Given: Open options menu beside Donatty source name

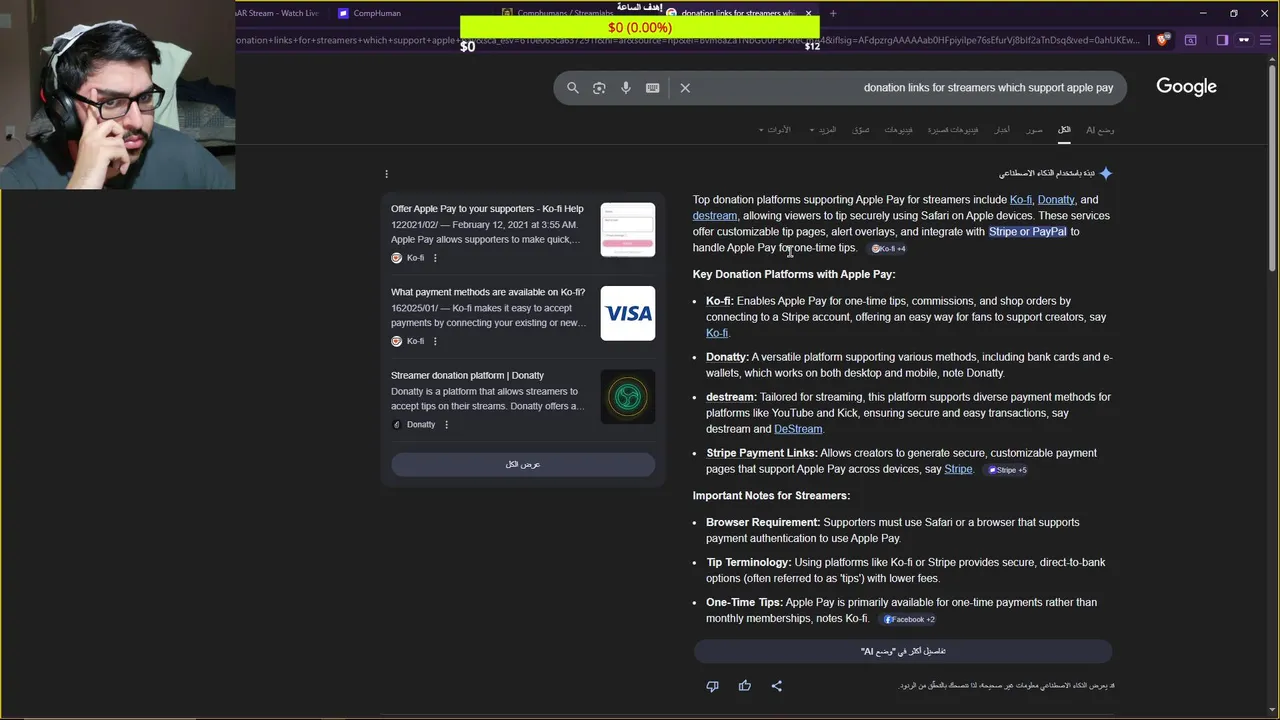Looking at the screenshot, I should 446,425.
